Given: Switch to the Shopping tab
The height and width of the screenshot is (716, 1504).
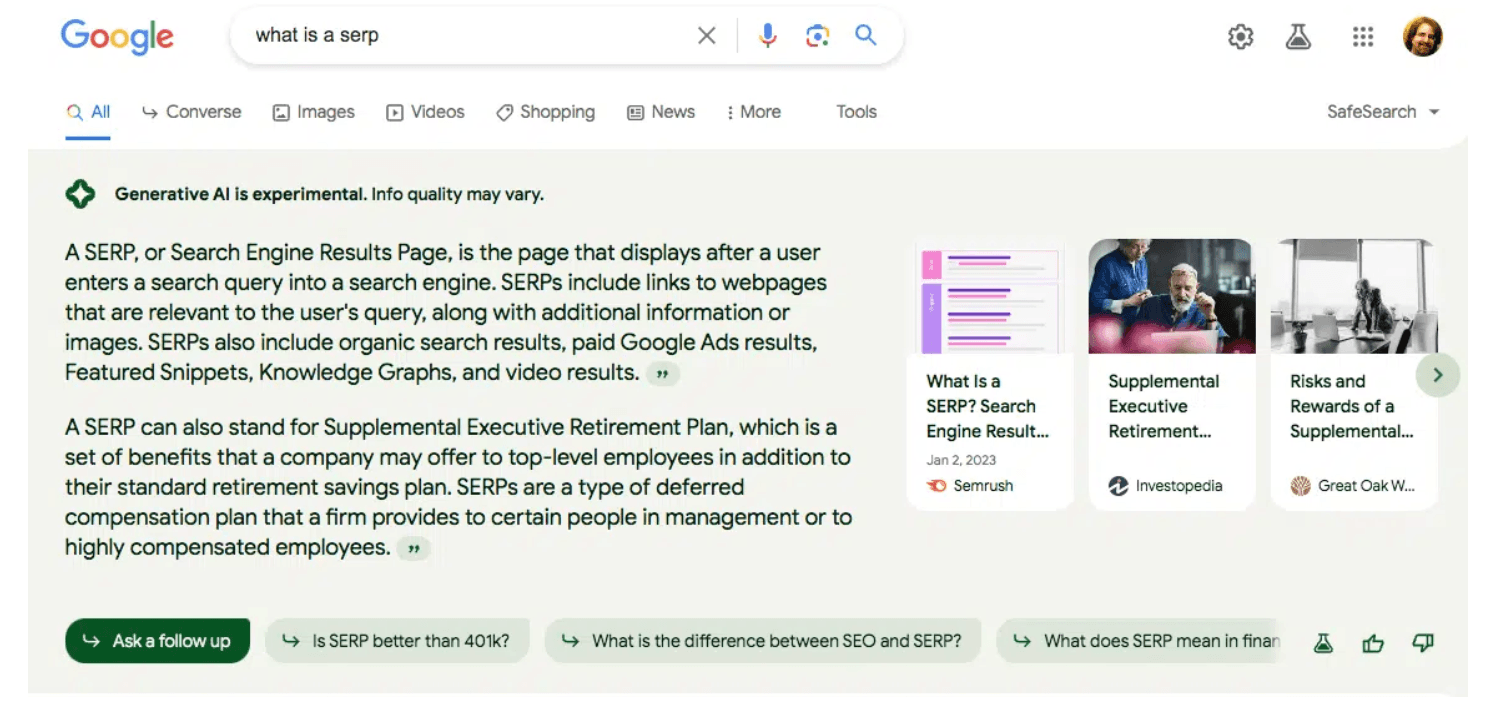Looking at the screenshot, I should coord(546,112).
